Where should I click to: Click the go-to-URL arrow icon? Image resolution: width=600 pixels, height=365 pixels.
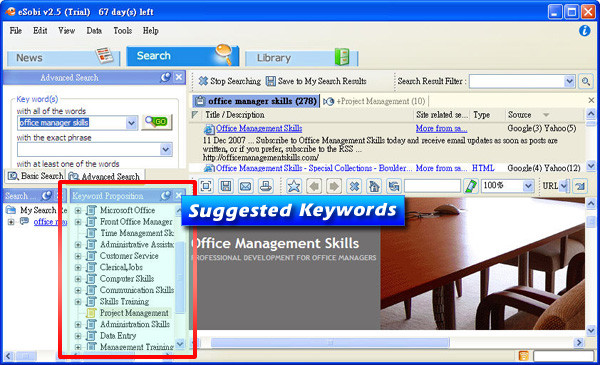(580, 186)
